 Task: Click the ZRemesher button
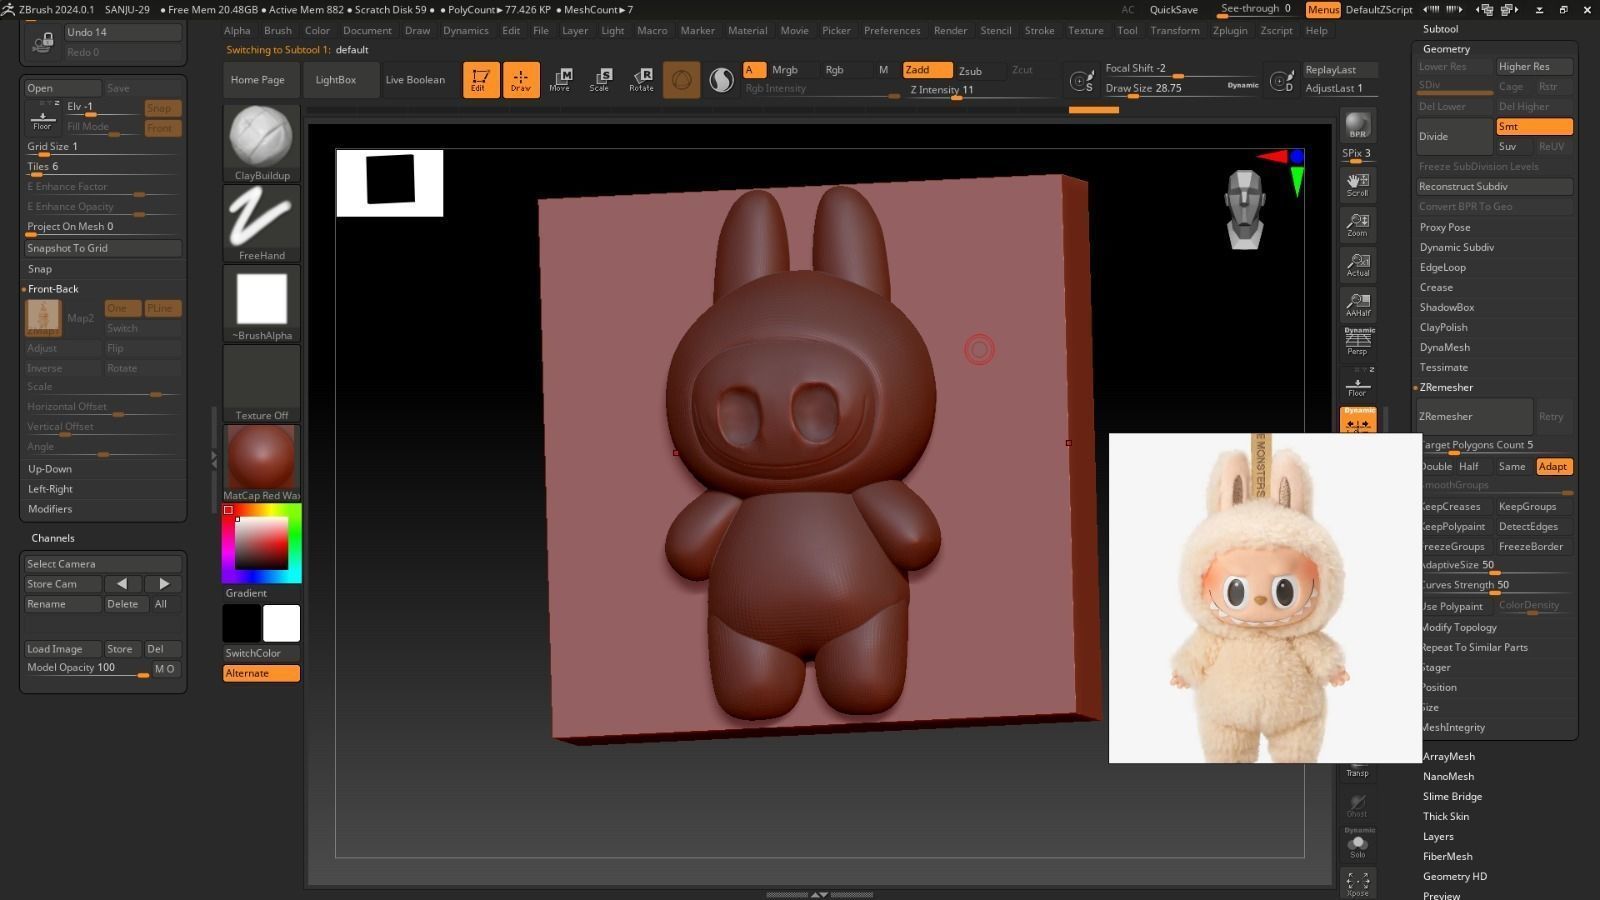[1475, 416]
